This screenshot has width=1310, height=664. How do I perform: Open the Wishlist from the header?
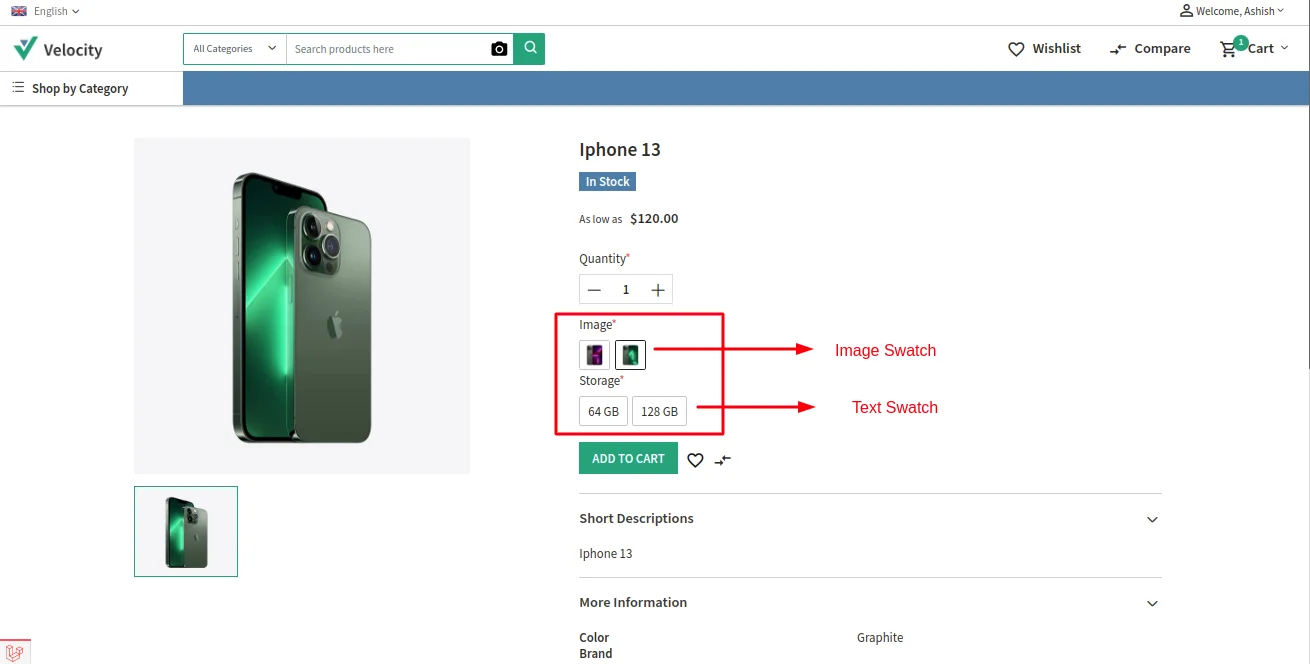coord(1044,49)
